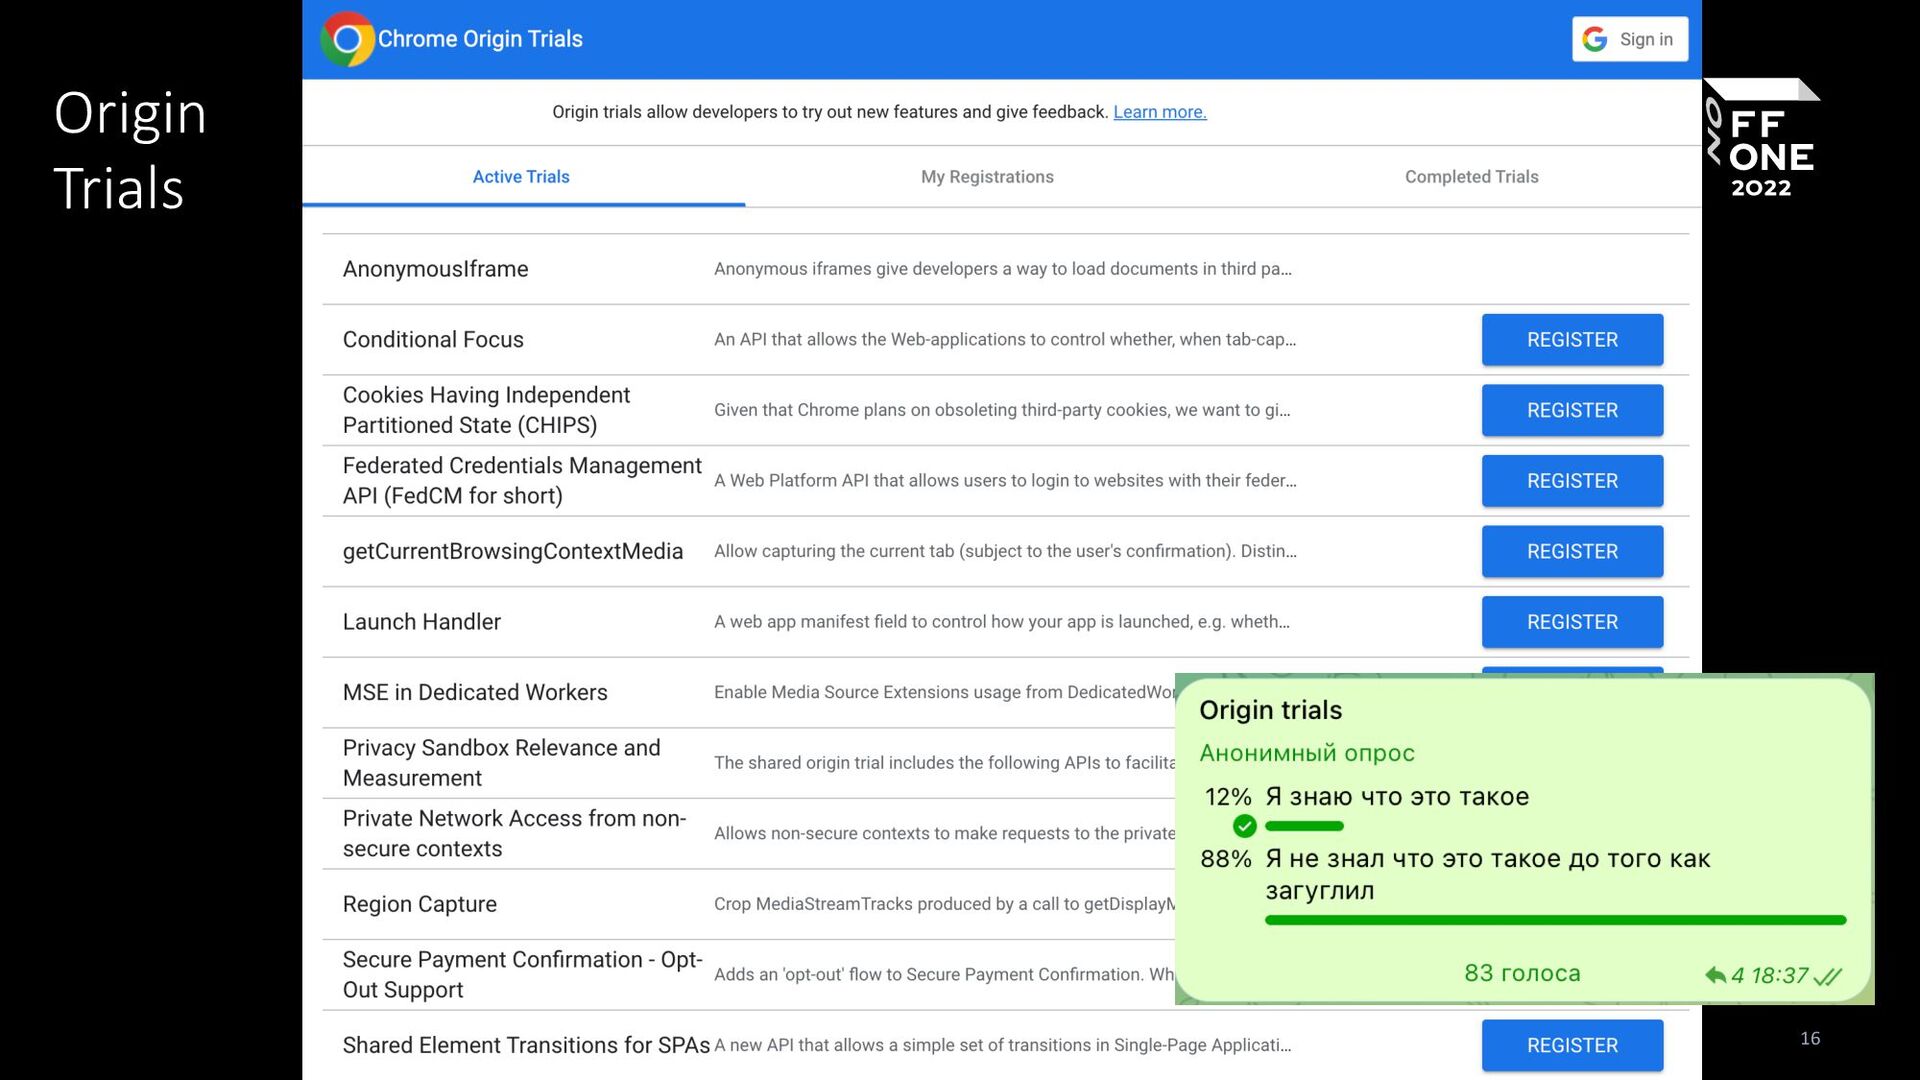Select the Launch Handler trial name

click(422, 622)
